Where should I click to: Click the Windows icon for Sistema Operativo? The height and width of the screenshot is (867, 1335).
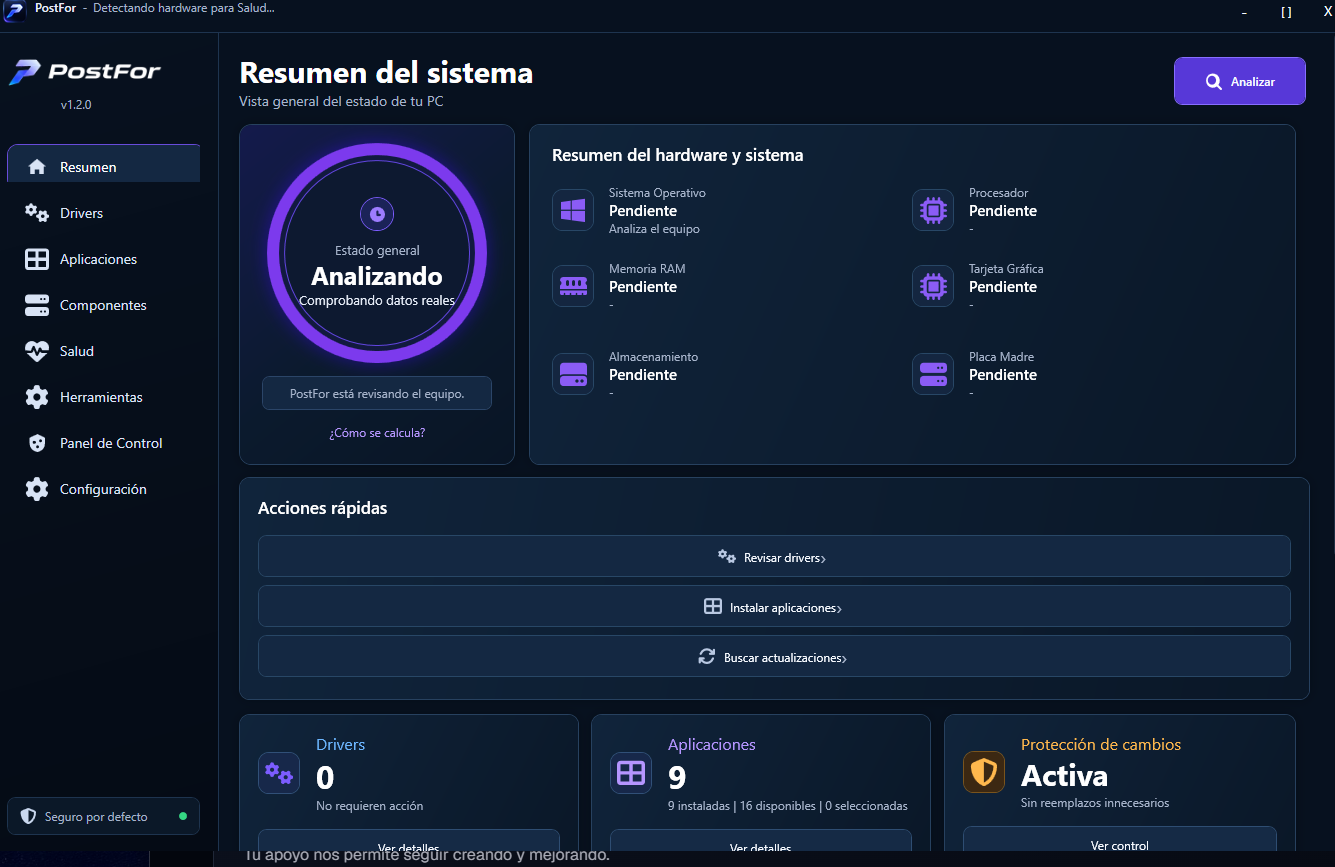click(x=573, y=210)
